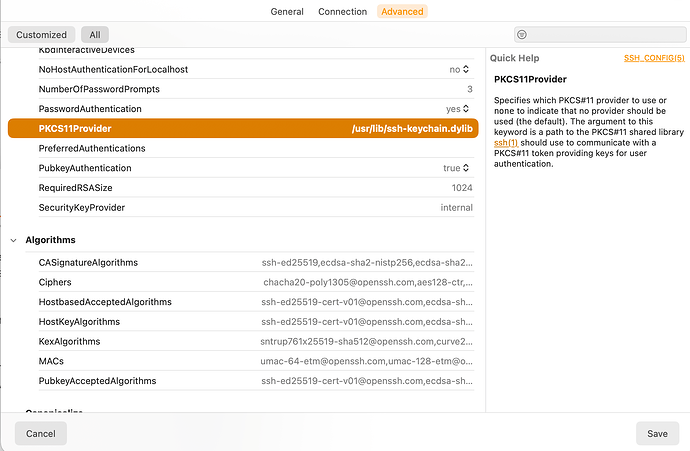Click the Save button
The height and width of the screenshot is (451, 690).
(x=657, y=433)
